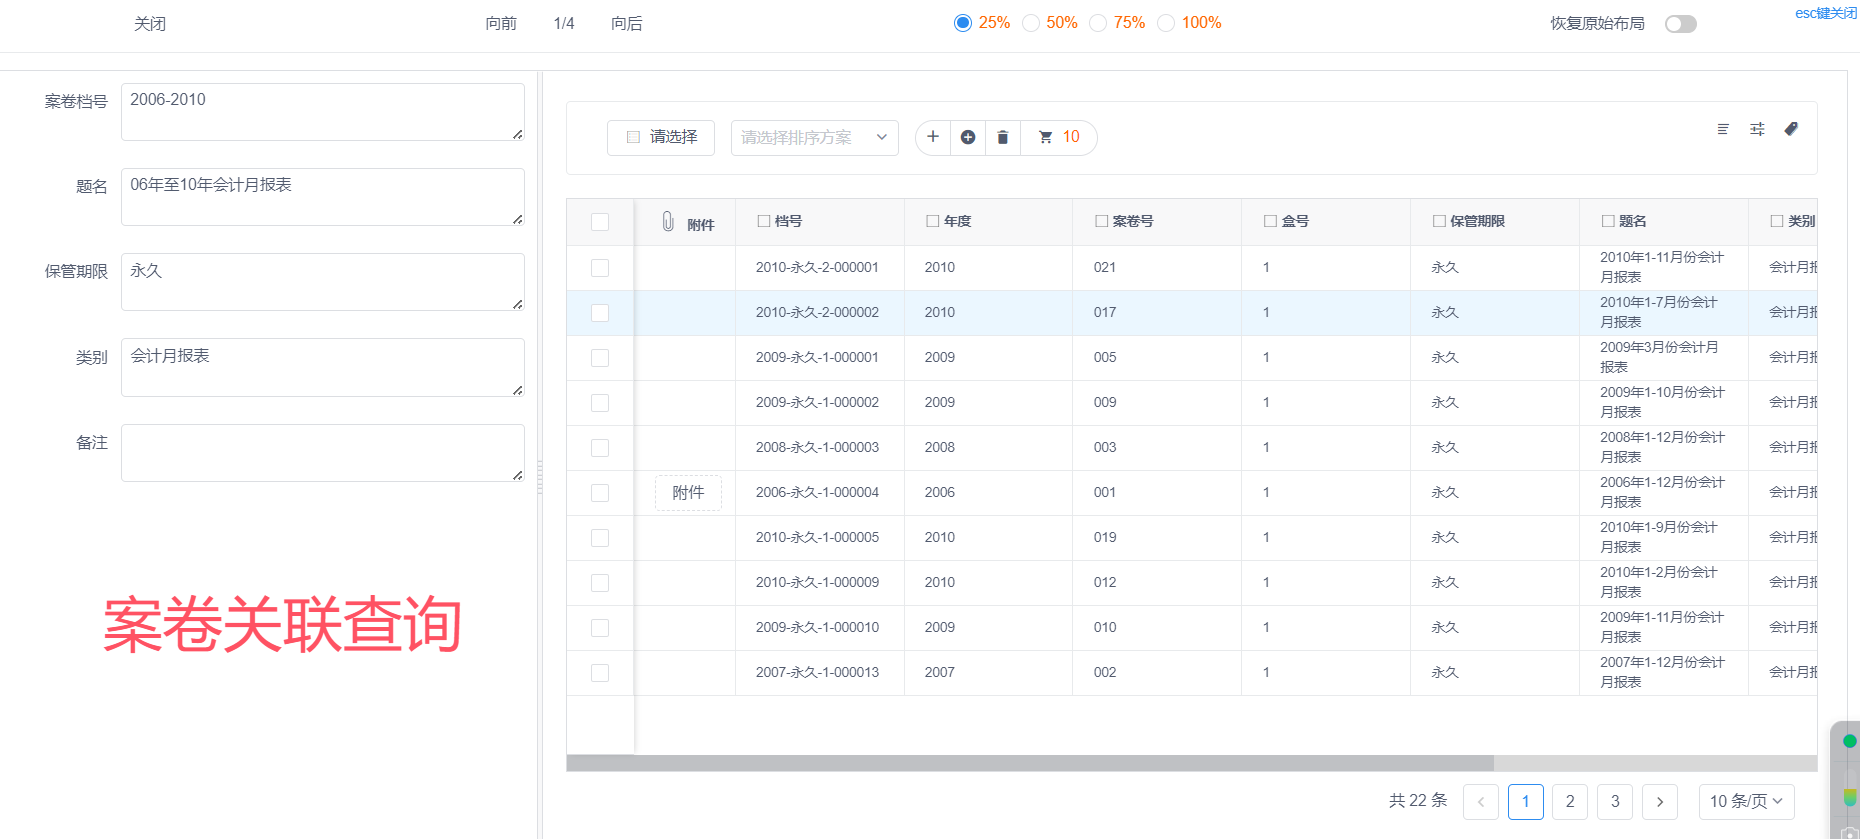Open the column settings sliders icon

pyautogui.click(x=1757, y=129)
